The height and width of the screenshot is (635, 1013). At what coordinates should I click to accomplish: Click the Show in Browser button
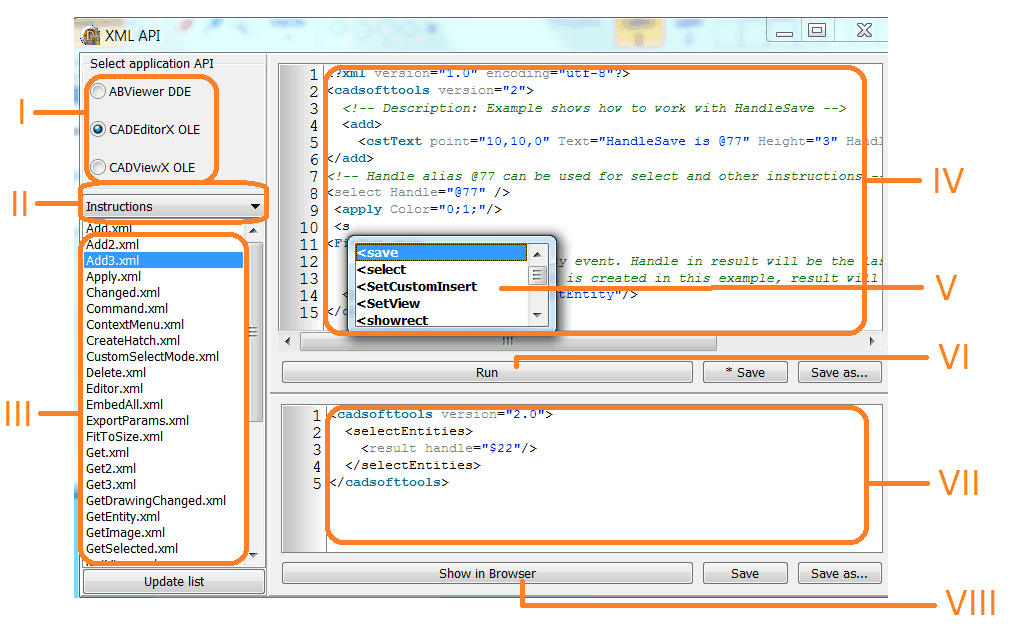[487, 574]
